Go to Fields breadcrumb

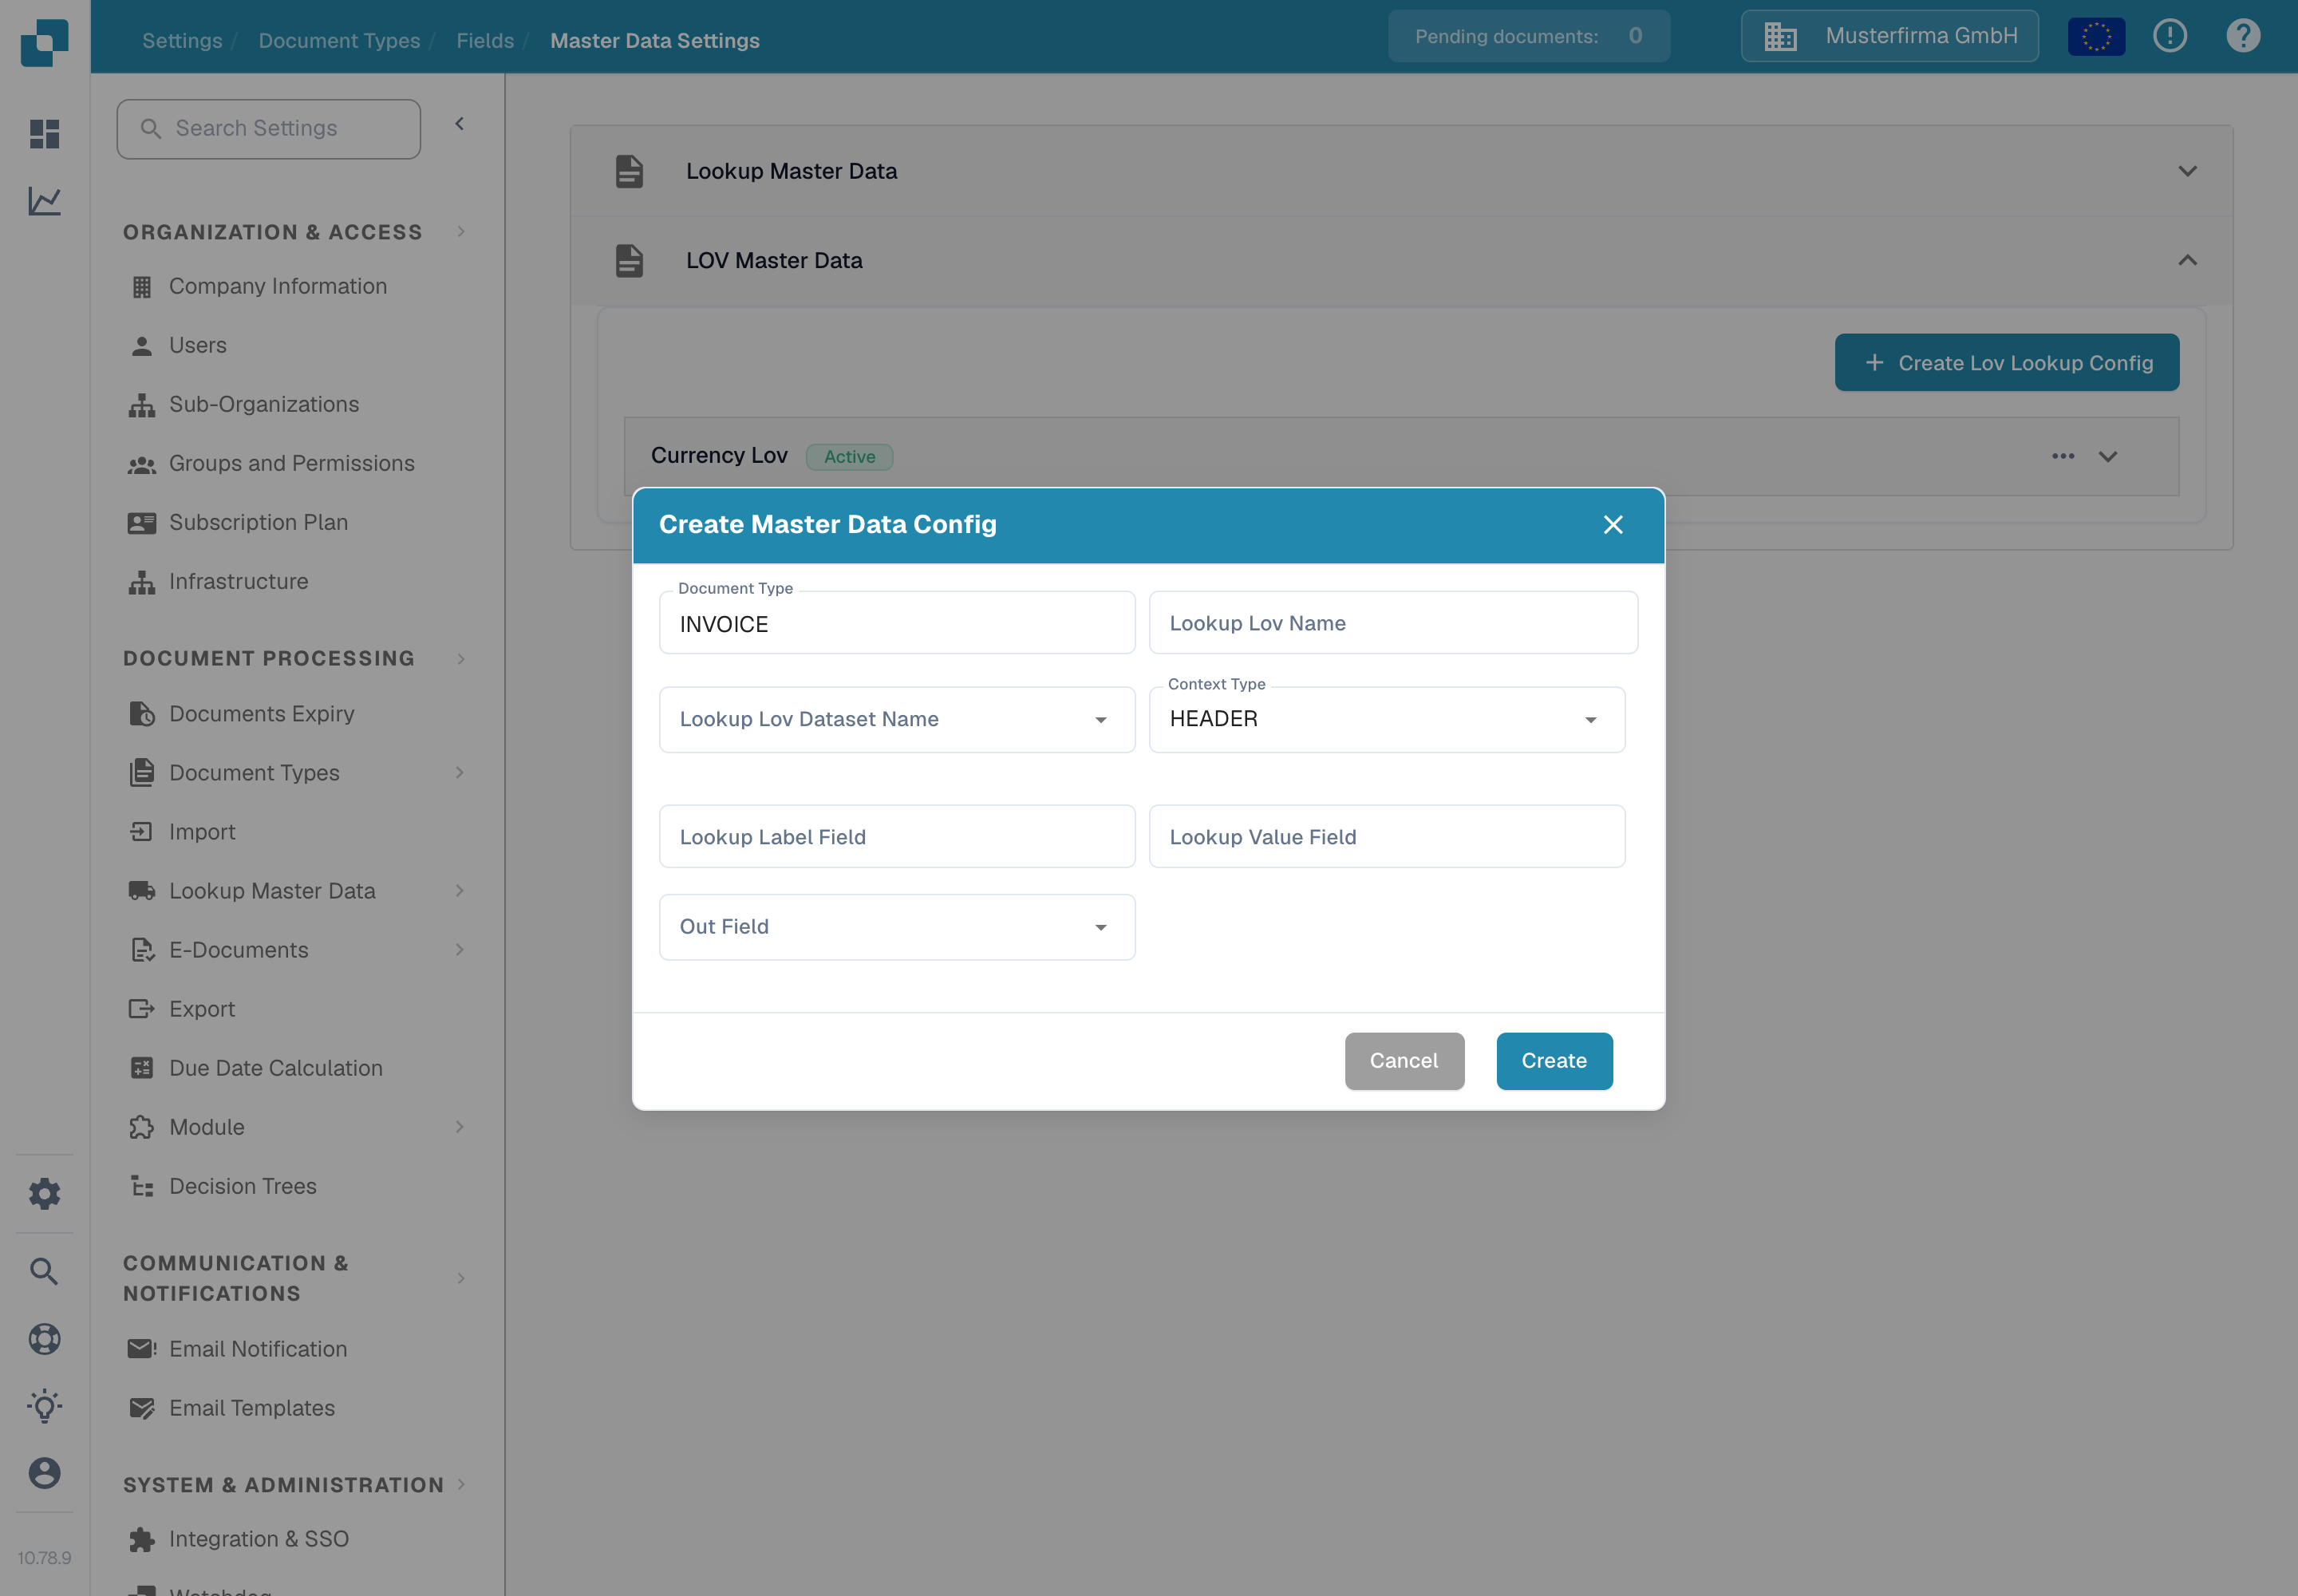tap(485, 40)
